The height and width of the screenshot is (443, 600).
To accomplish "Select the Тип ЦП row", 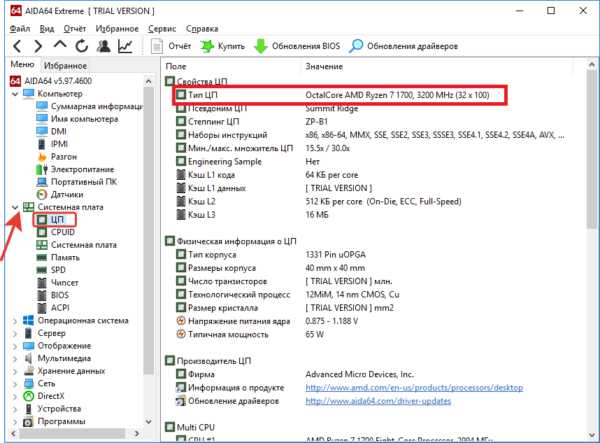I will coord(340,95).
